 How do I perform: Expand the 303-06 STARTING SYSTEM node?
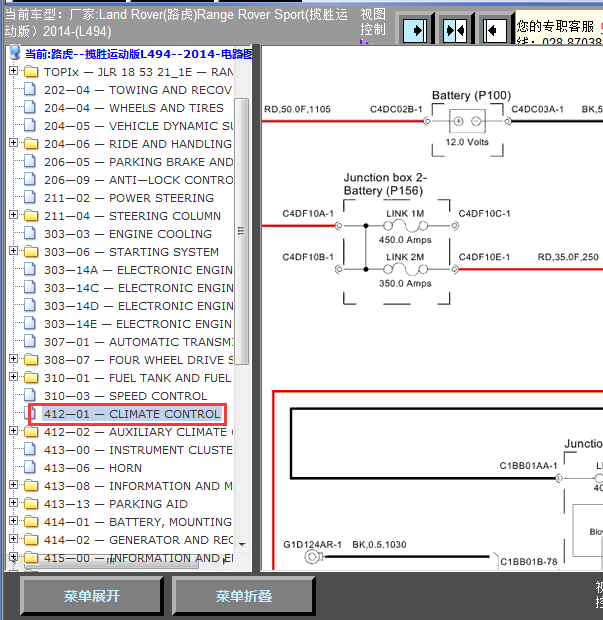click(x=13, y=251)
